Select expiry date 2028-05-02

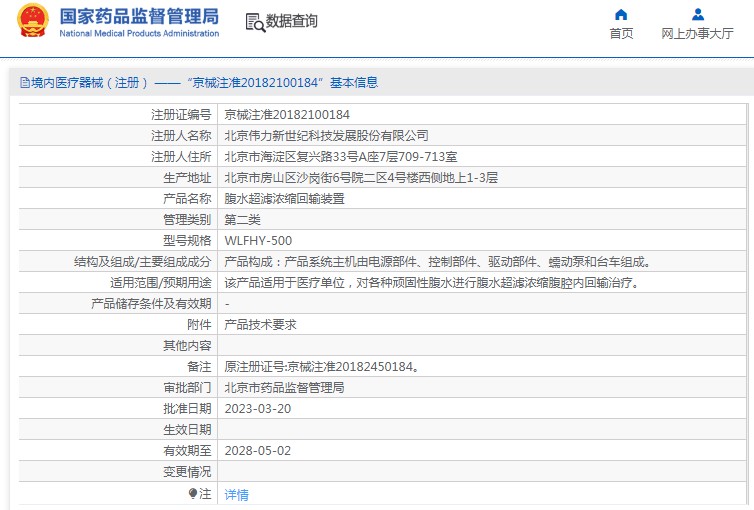pyautogui.click(x=258, y=451)
